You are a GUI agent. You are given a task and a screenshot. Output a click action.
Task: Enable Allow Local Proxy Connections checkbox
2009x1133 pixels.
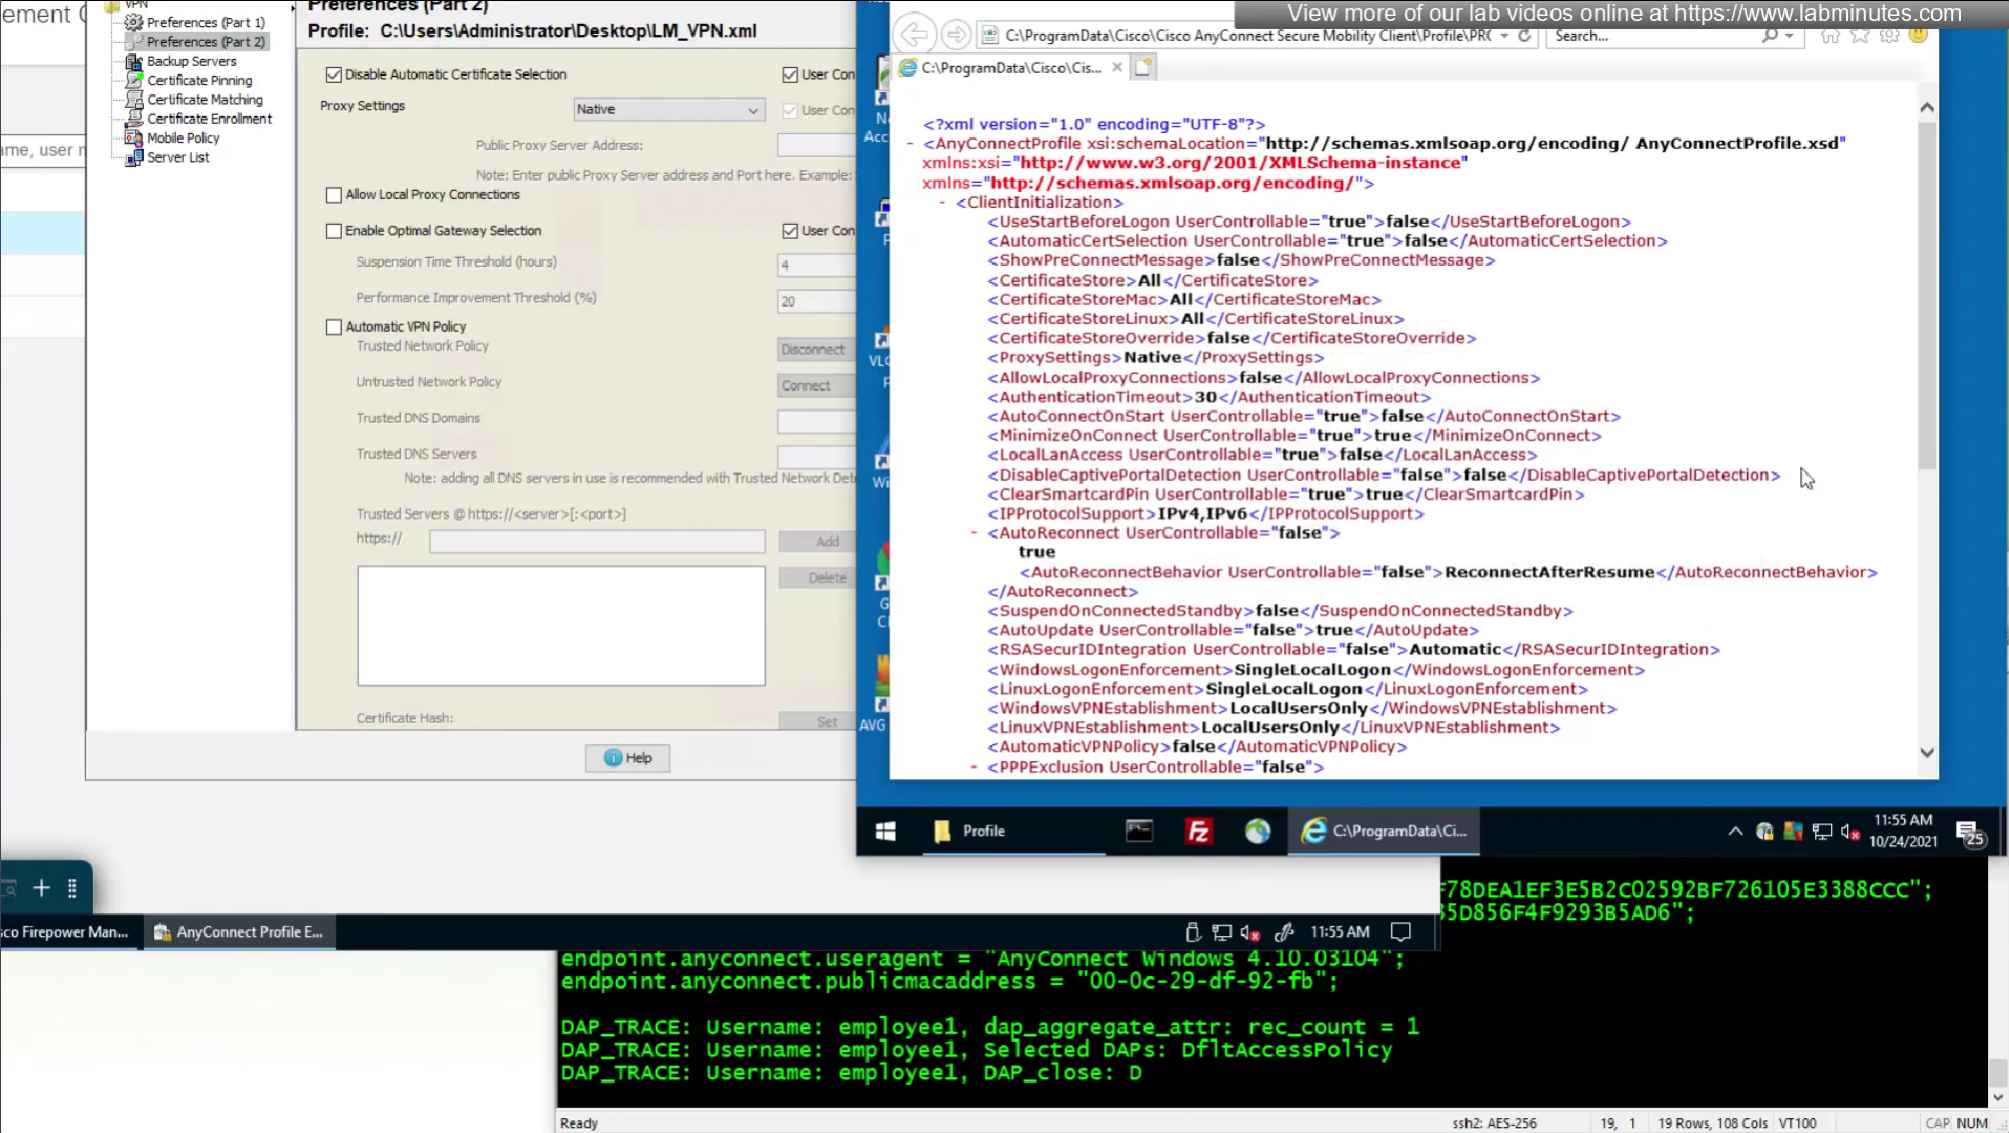pos(334,195)
